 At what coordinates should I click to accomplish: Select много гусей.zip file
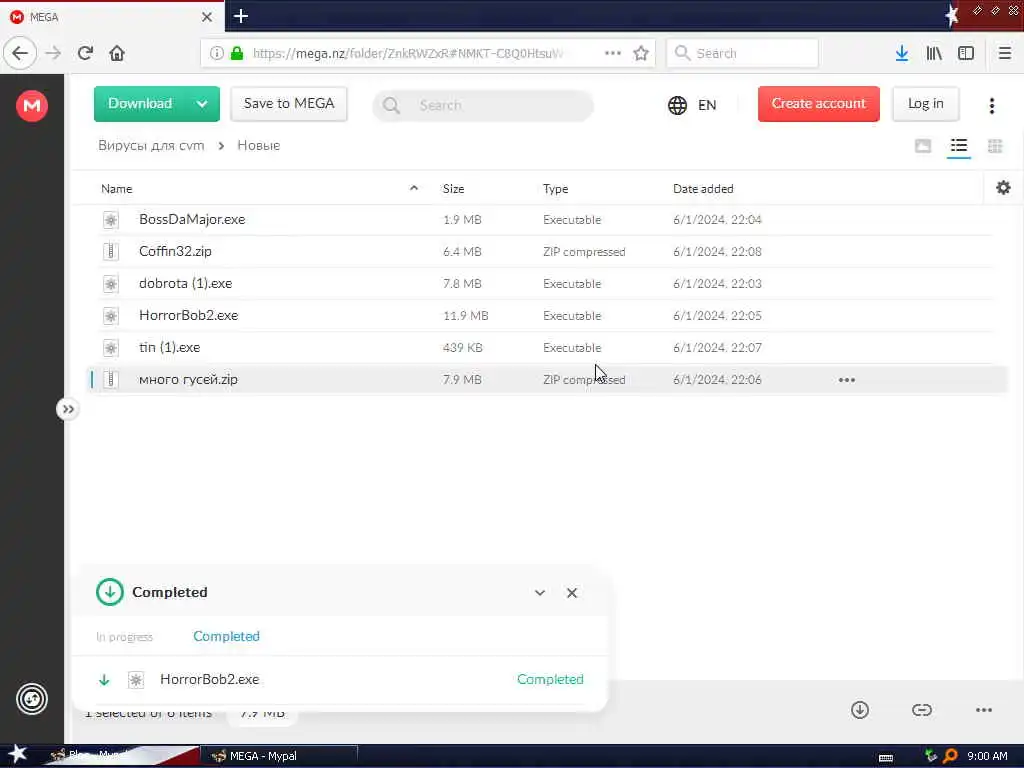click(x=188, y=379)
